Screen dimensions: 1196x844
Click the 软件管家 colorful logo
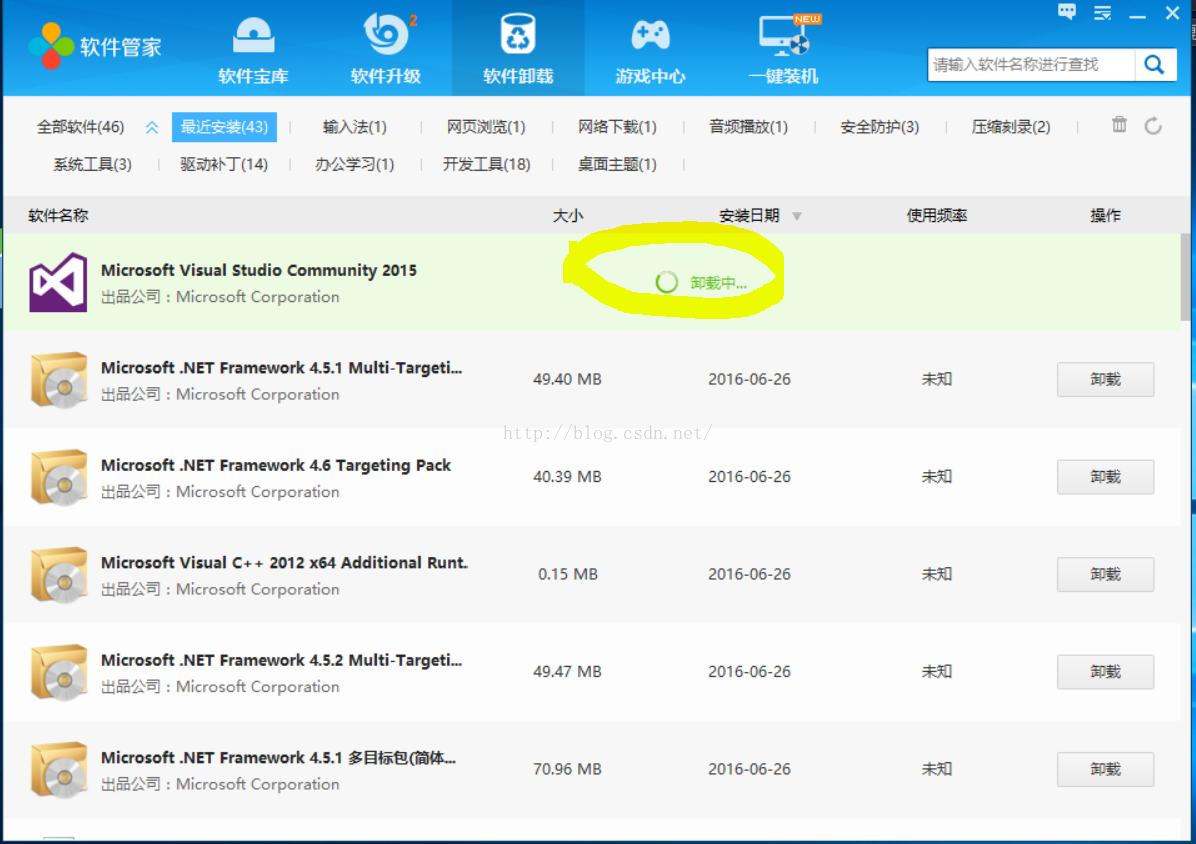(51, 46)
